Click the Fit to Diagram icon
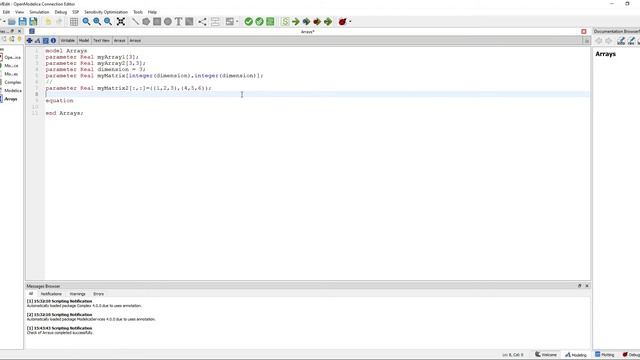The image size is (640, 360). [121, 22]
